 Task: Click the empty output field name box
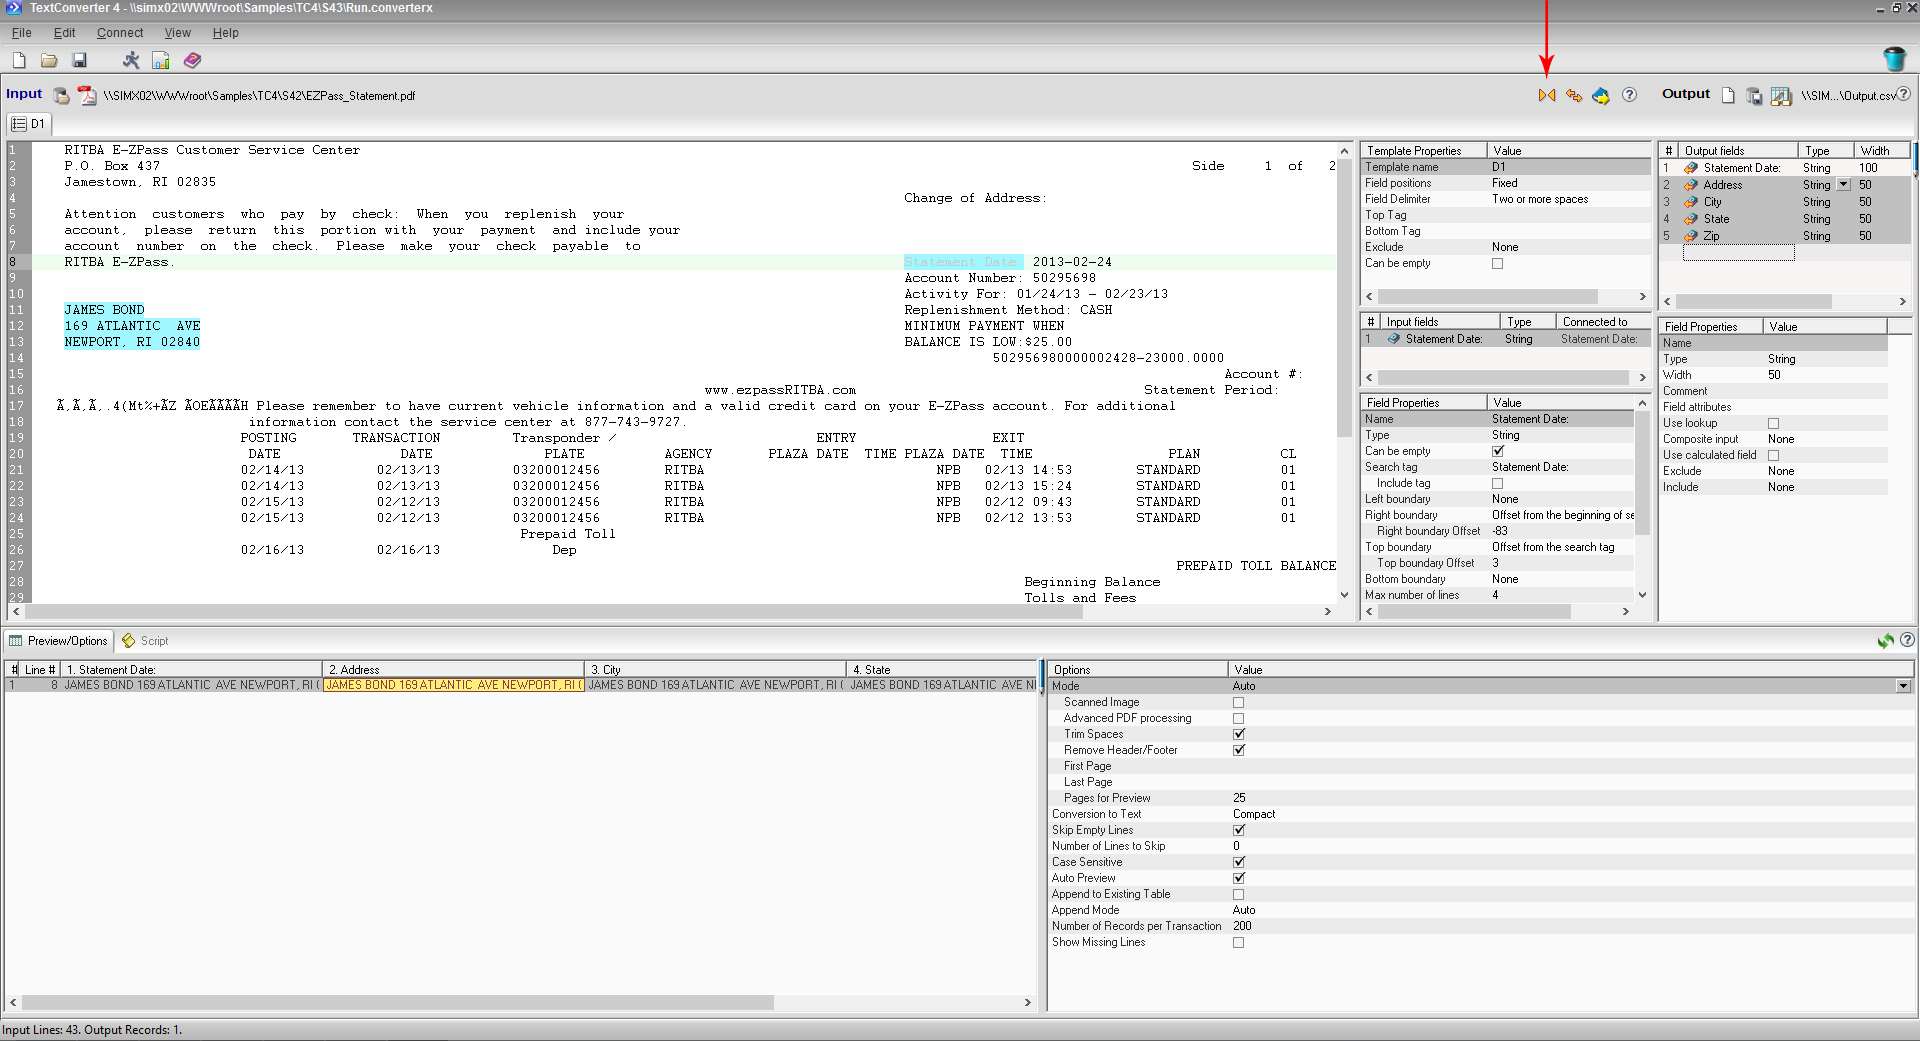[1738, 253]
